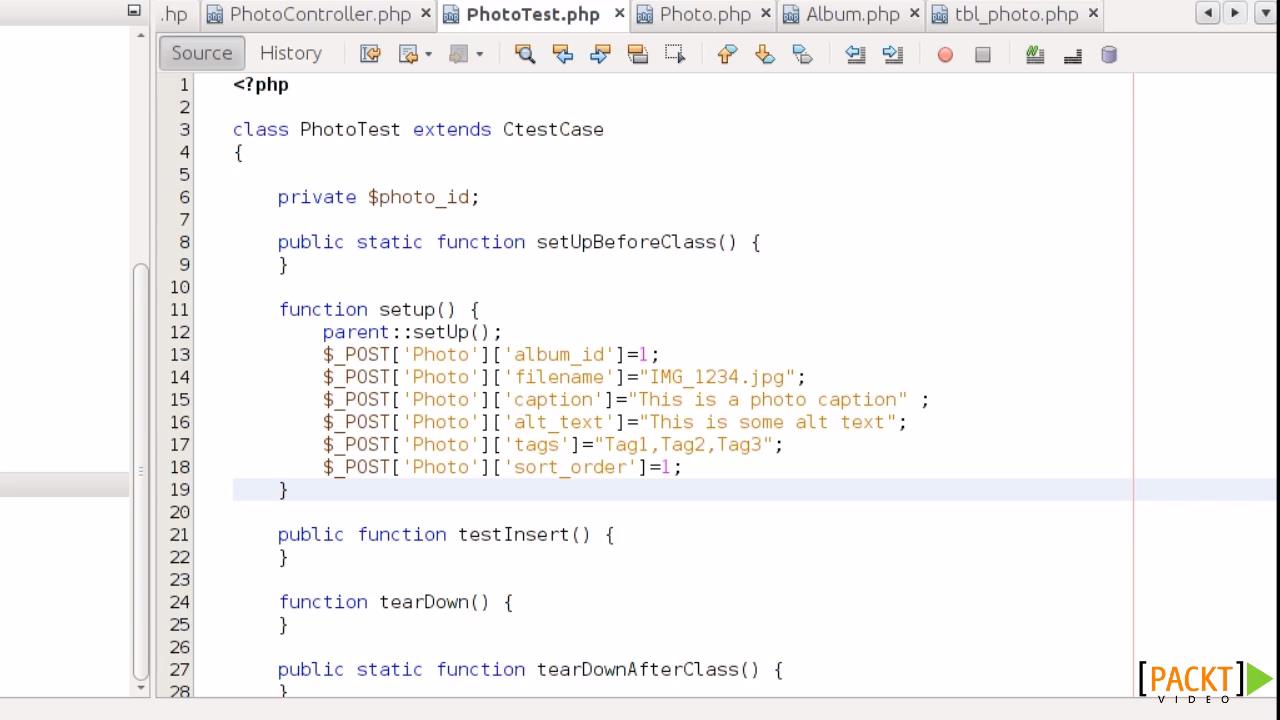Open the Album.php tab
The image size is (1280, 720).
pyautogui.click(x=853, y=14)
